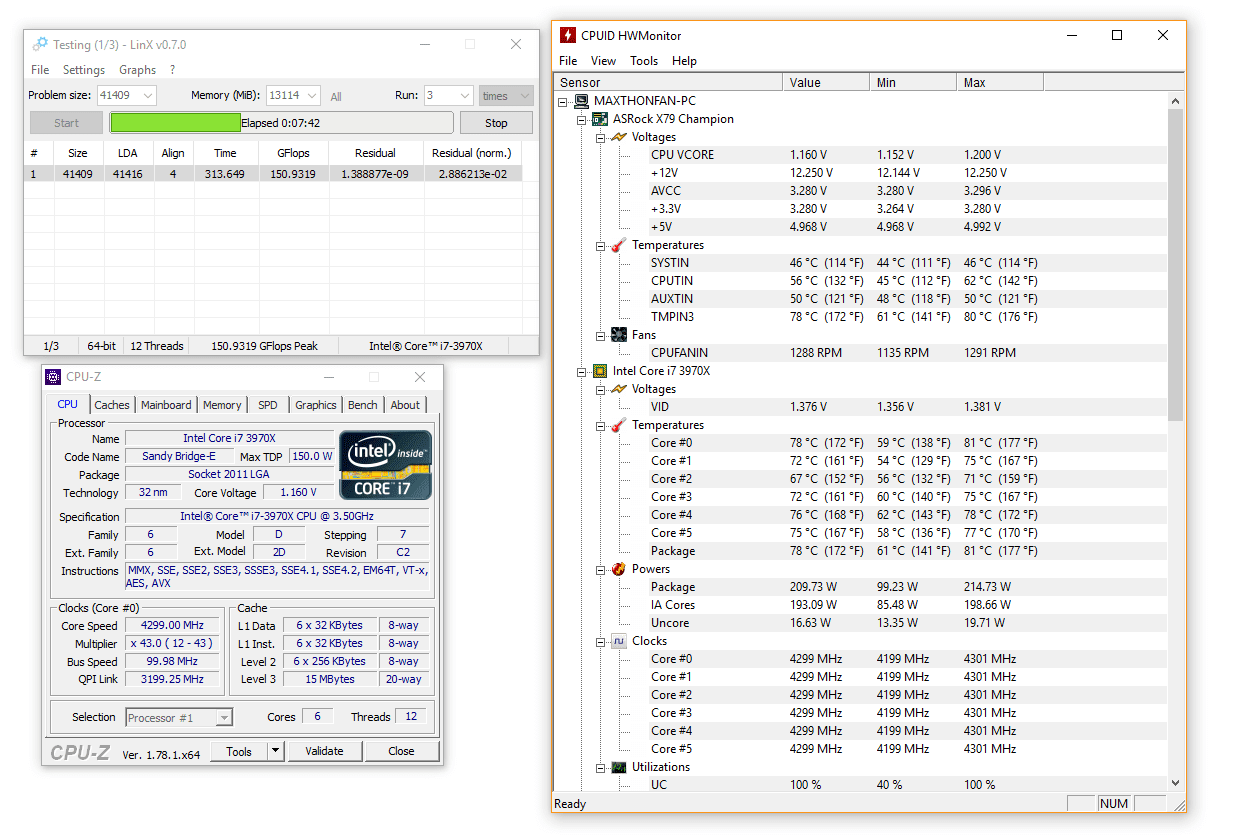Open the LinX ? help menu

tap(172, 70)
